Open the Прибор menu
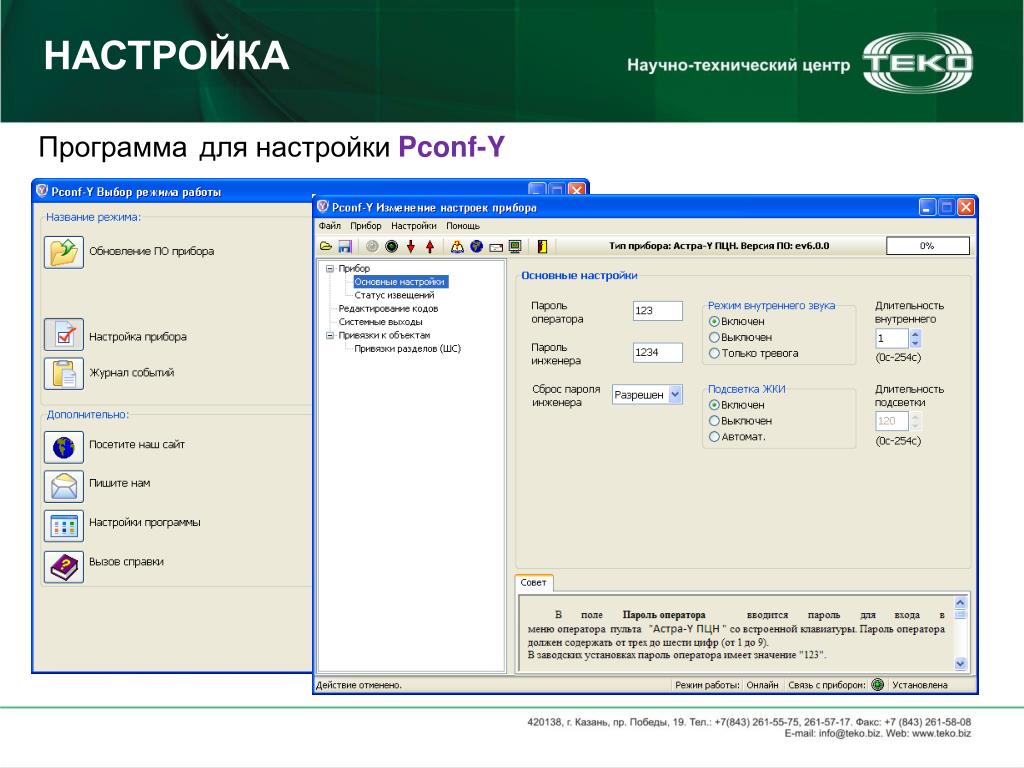This screenshot has height=768, width=1024. tap(366, 226)
